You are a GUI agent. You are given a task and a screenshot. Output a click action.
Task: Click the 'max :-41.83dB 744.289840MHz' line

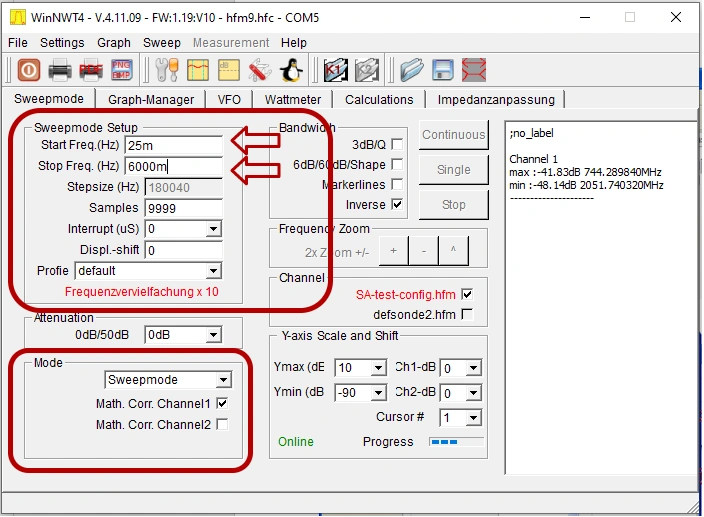[x=585, y=172]
